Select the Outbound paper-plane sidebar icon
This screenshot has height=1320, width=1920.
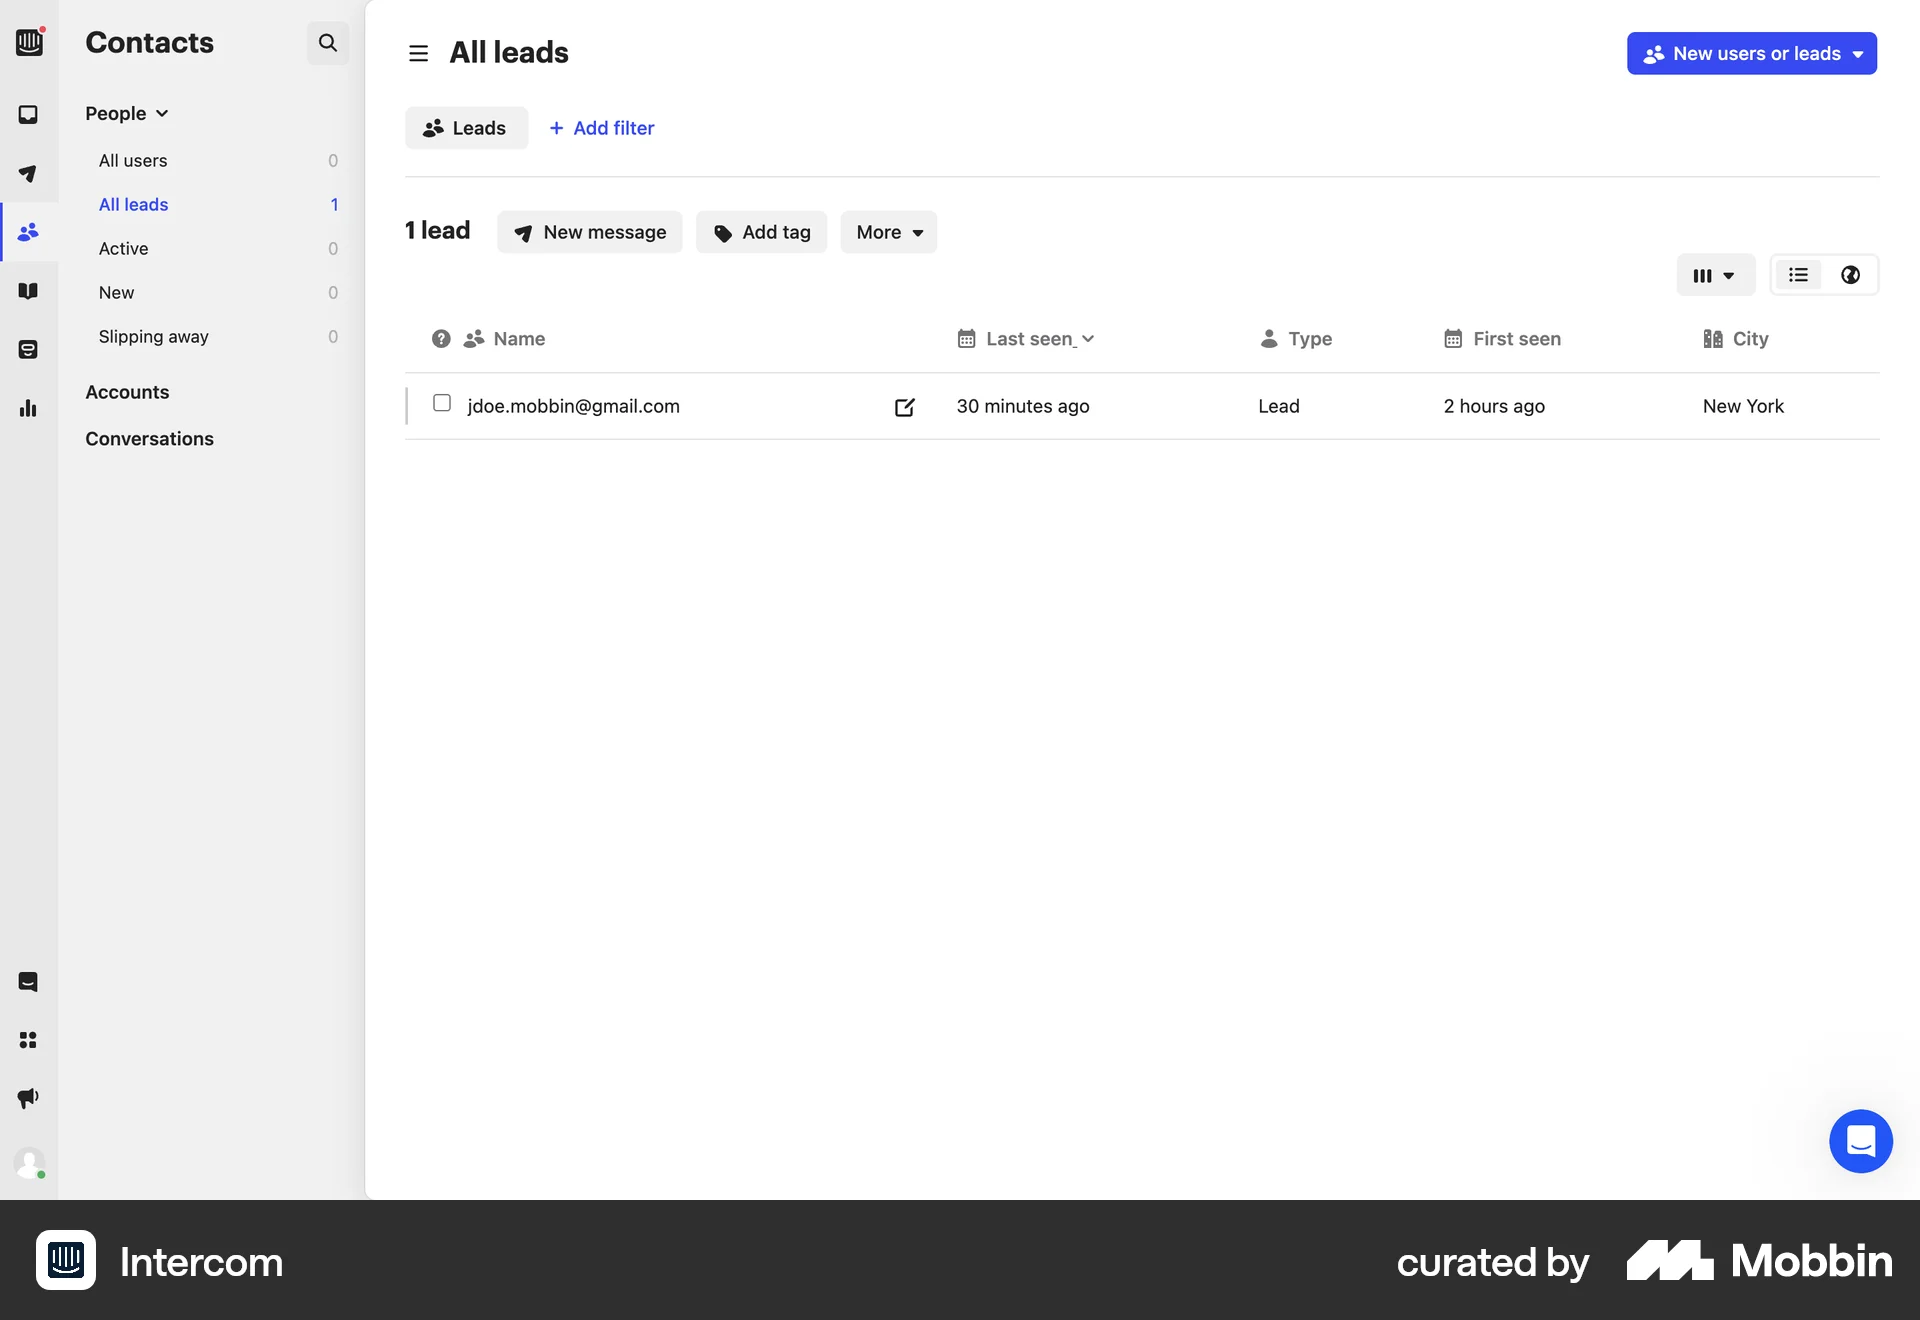29,174
